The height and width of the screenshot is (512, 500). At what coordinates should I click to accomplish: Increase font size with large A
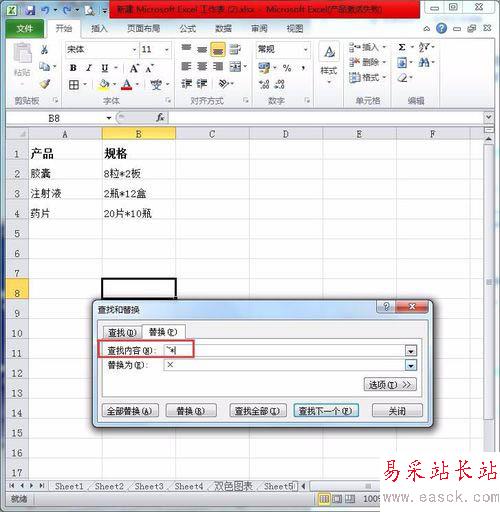click(134, 68)
